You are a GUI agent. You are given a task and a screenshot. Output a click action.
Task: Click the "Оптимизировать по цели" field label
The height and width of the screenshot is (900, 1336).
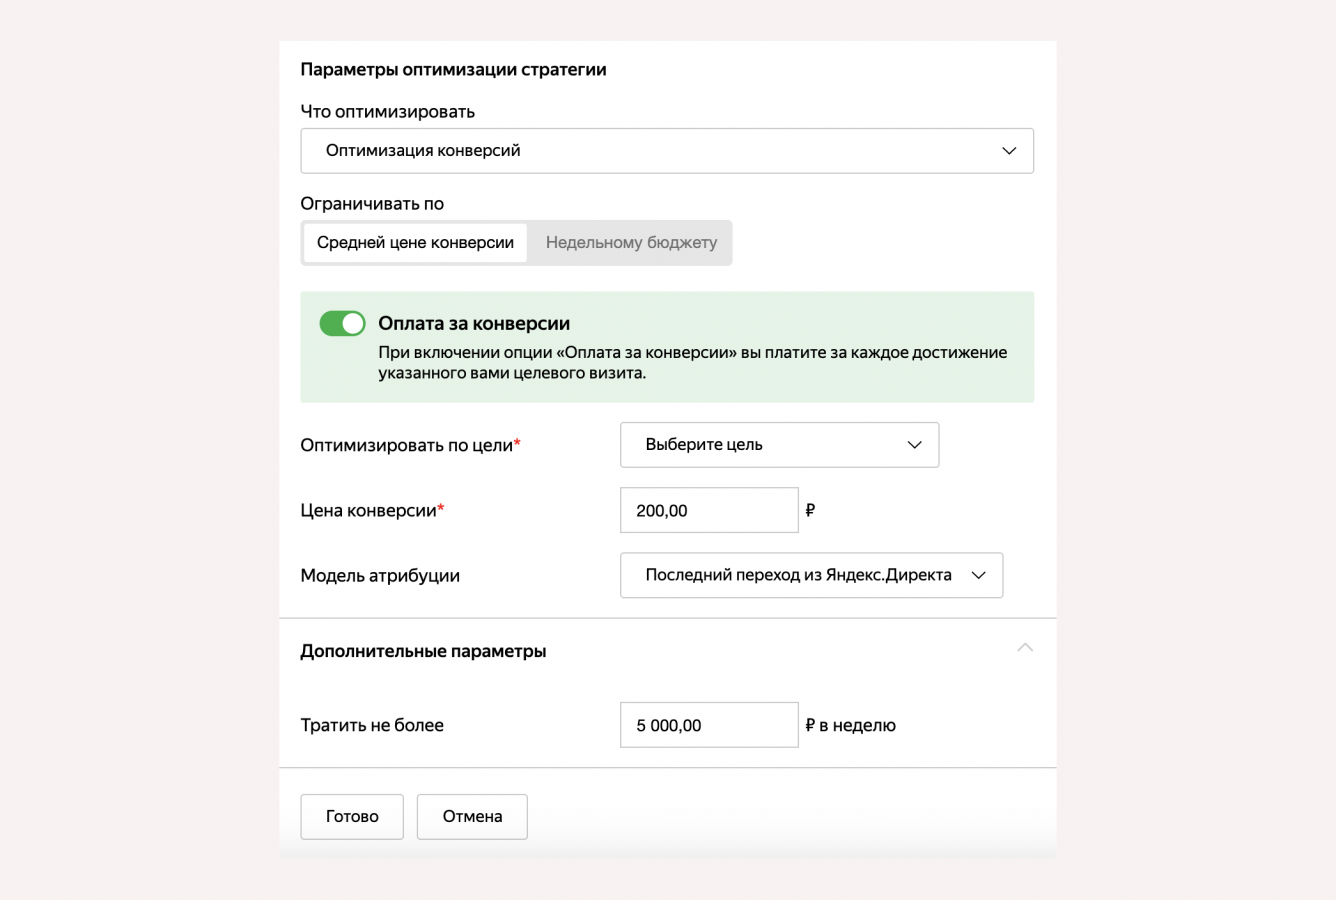[x=407, y=445]
